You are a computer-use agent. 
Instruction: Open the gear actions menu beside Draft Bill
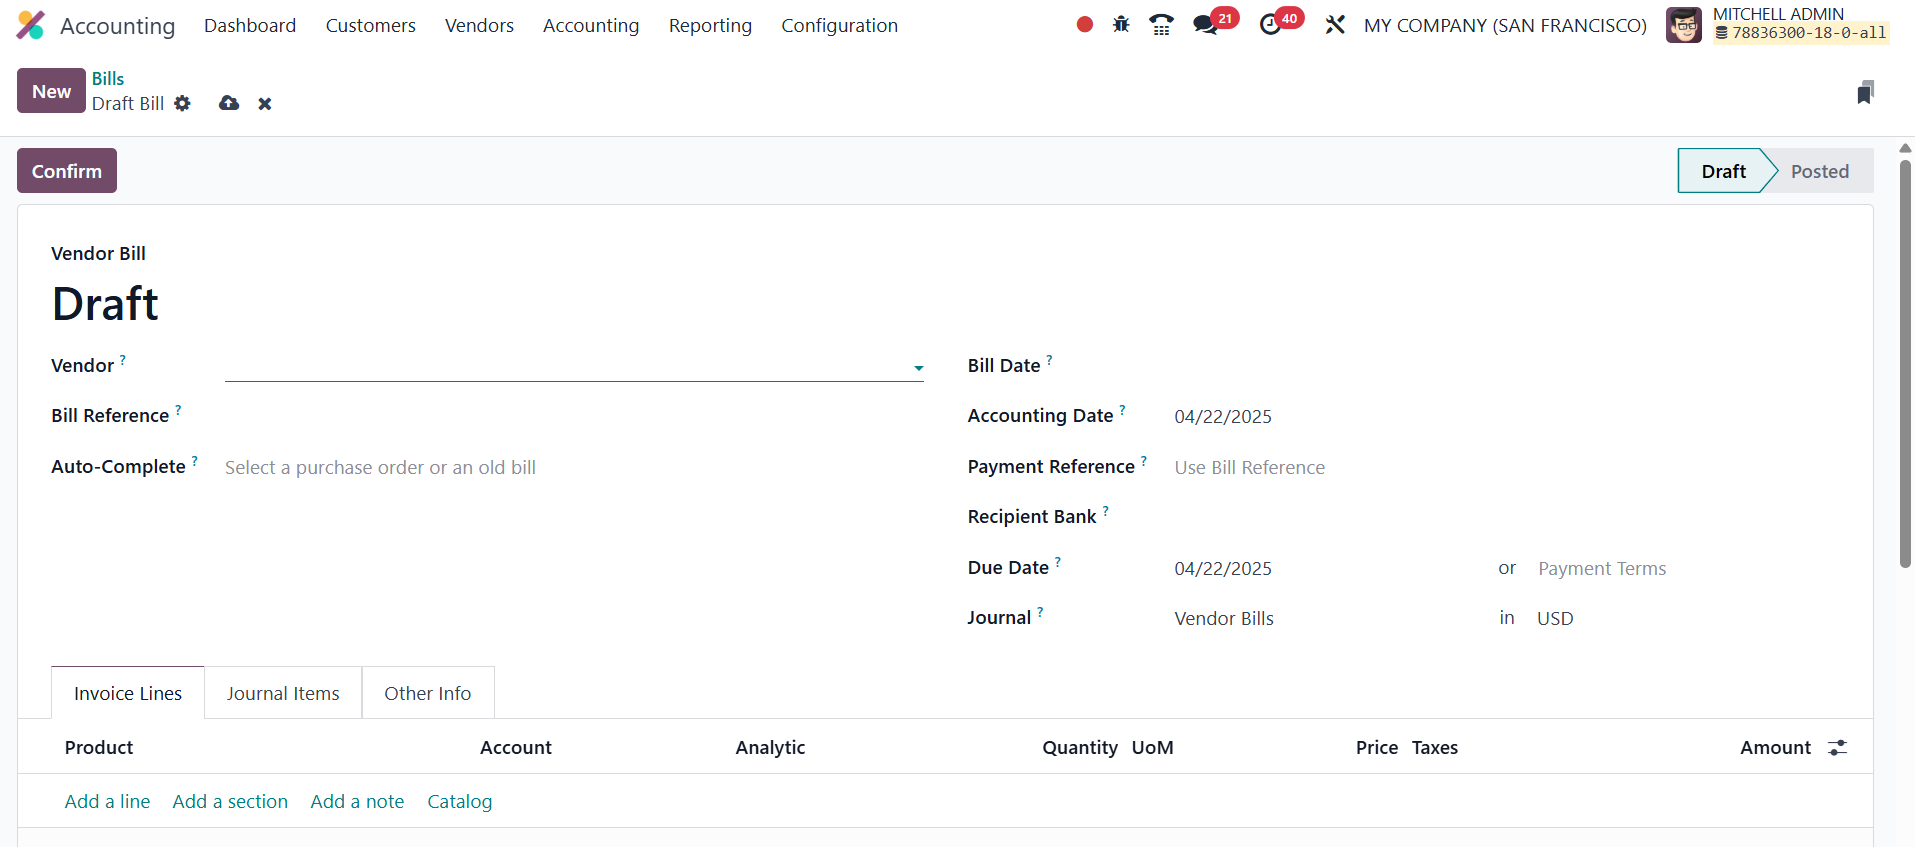click(x=182, y=103)
